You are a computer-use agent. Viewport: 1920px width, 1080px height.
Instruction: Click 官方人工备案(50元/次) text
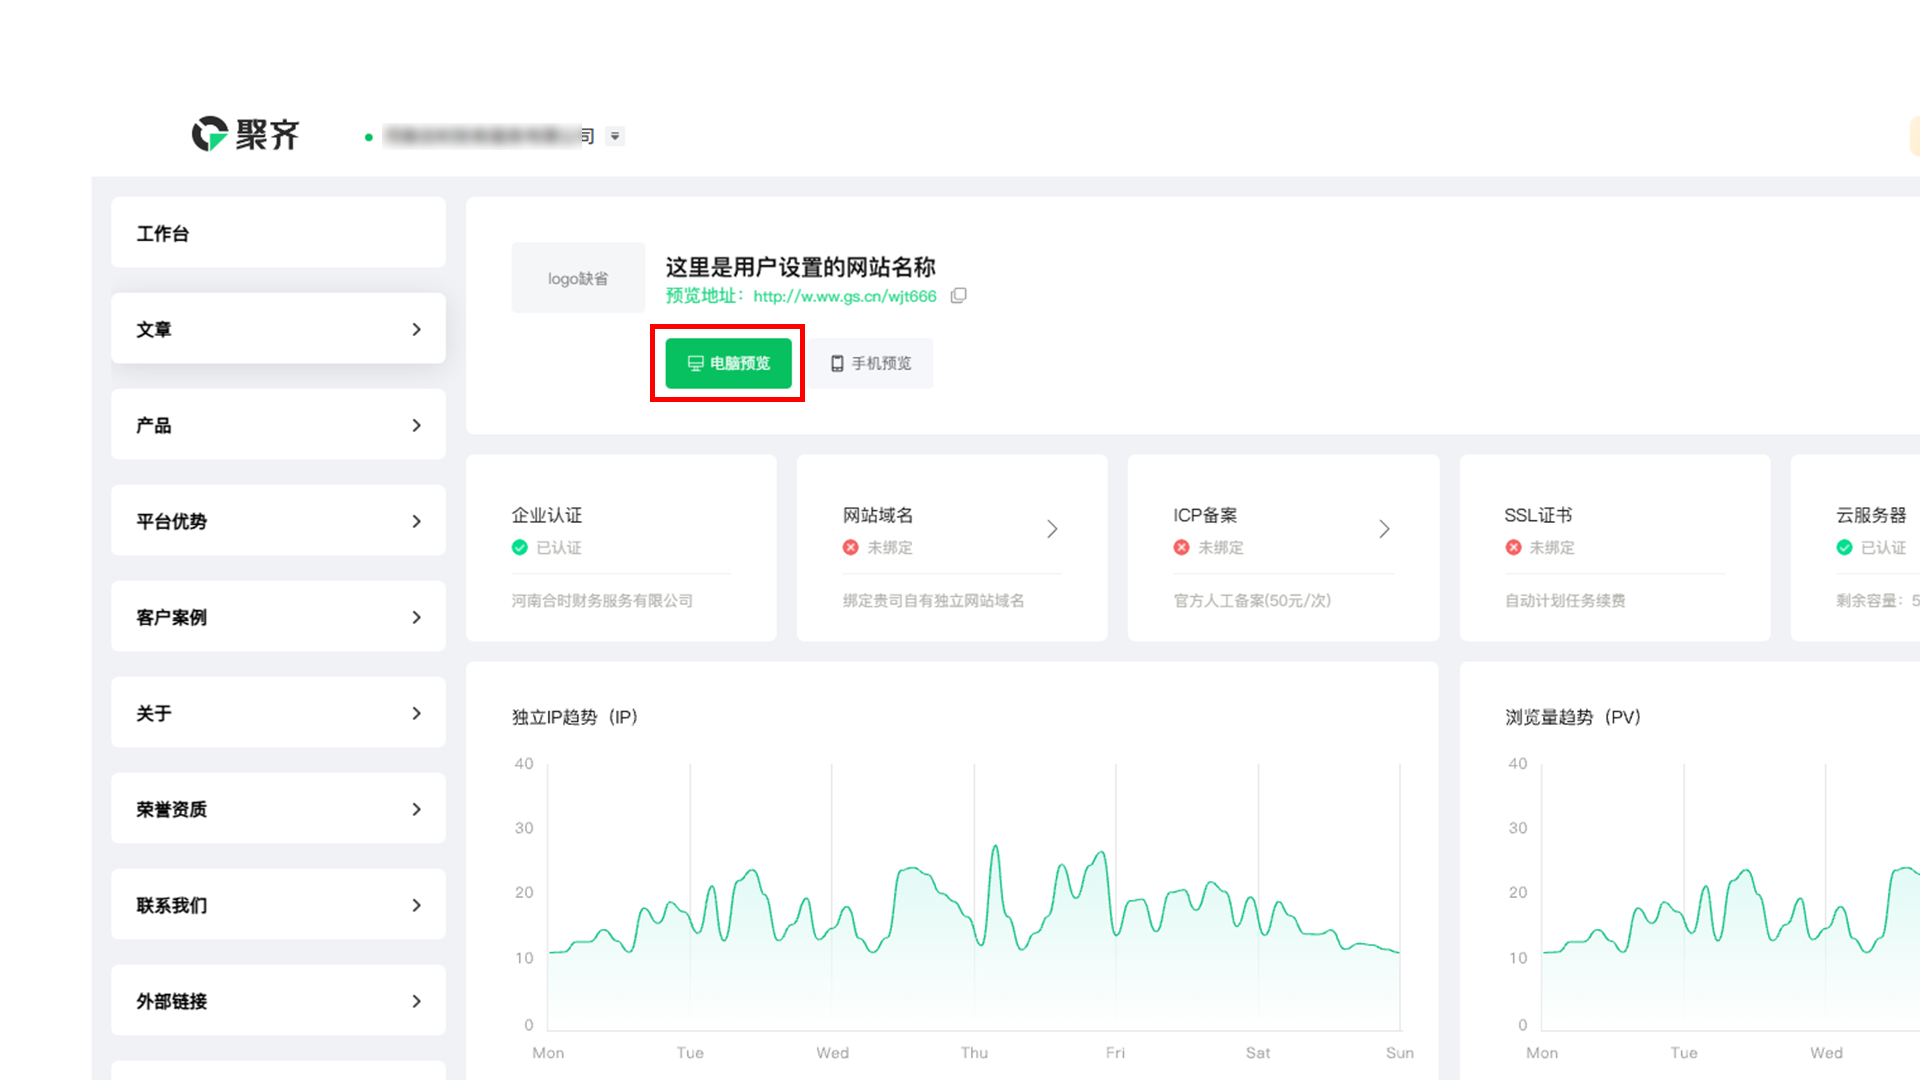pos(1252,600)
